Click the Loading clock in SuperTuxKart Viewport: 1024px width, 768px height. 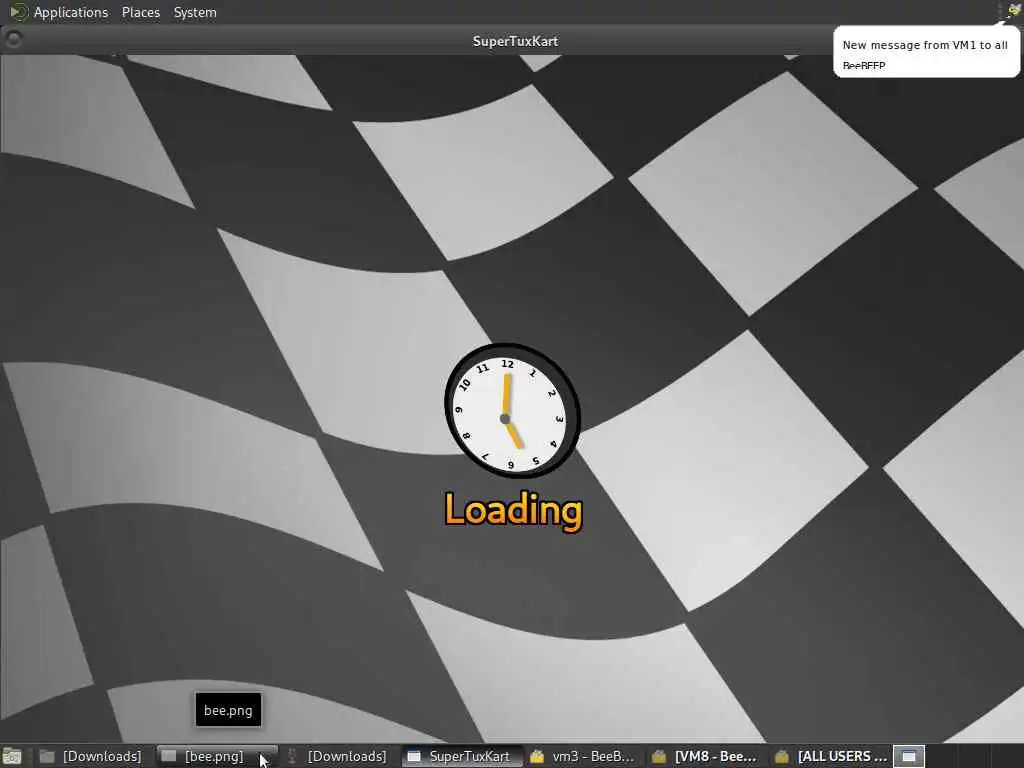click(x=512, y=410)
